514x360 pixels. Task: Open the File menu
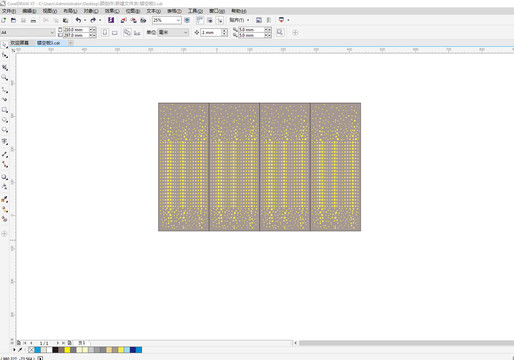tap(9, 11)
